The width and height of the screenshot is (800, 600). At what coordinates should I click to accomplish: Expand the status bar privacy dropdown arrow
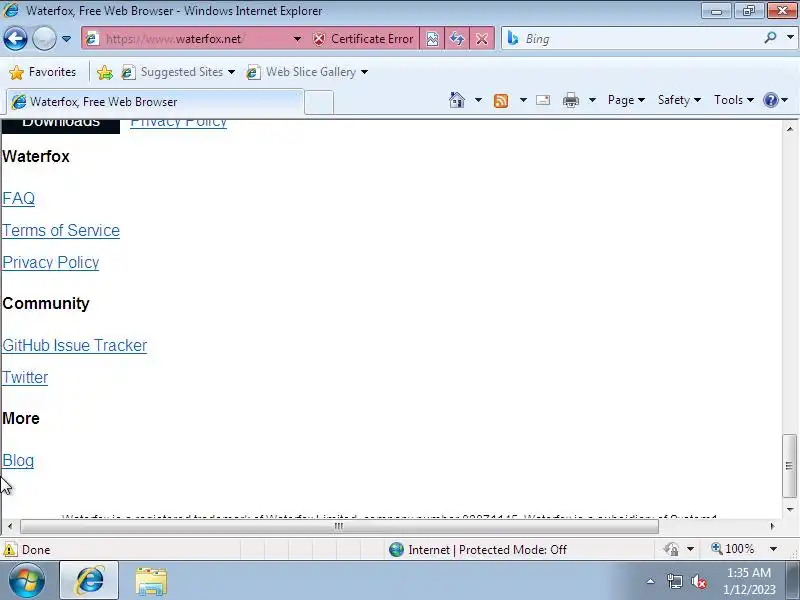click(690, 549)
